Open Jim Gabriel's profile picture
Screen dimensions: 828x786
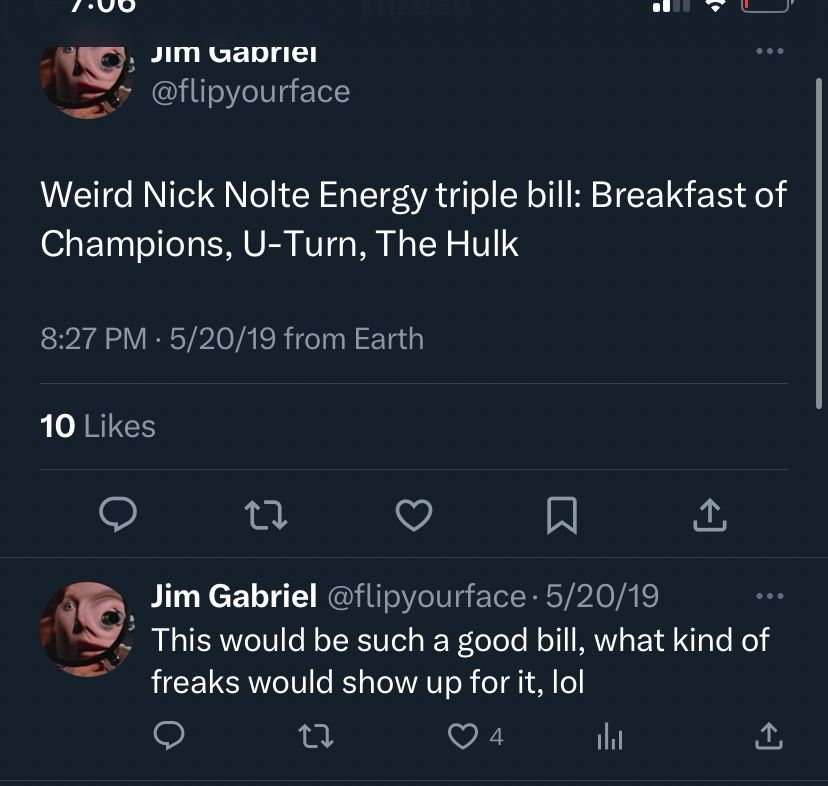(x=88, y=79)
